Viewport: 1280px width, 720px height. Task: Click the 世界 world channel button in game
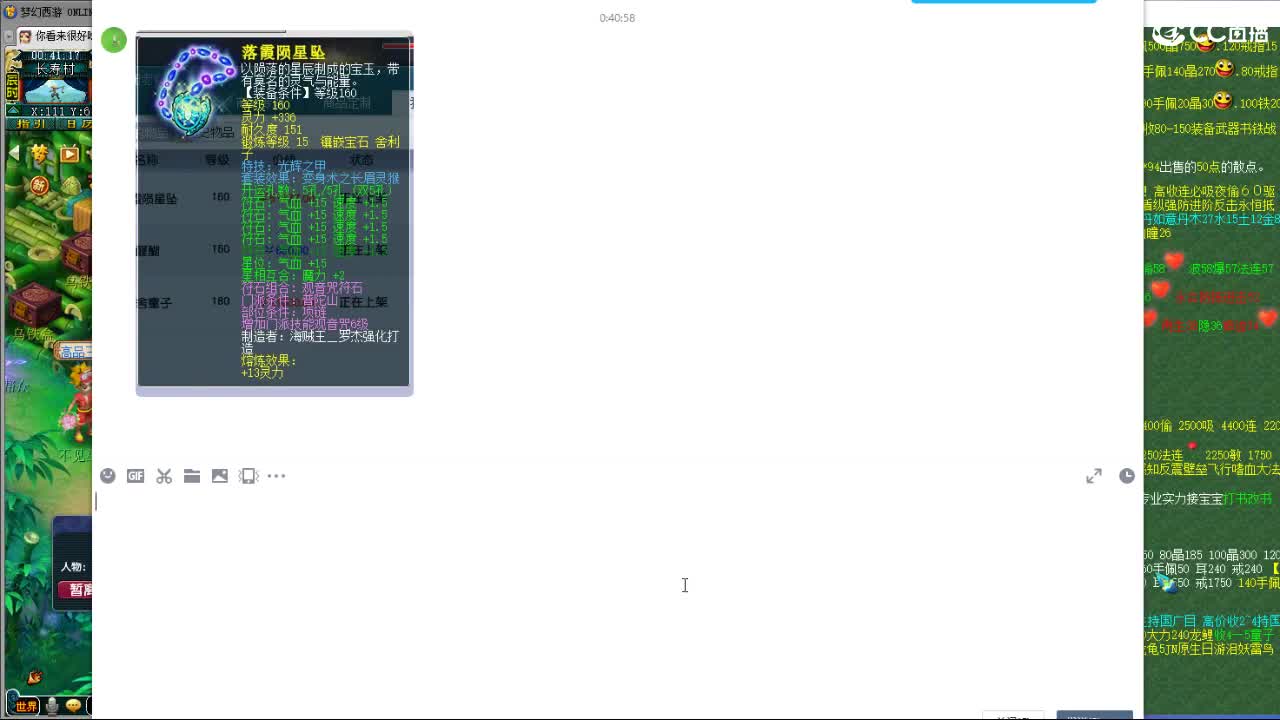tap(26, 707)
